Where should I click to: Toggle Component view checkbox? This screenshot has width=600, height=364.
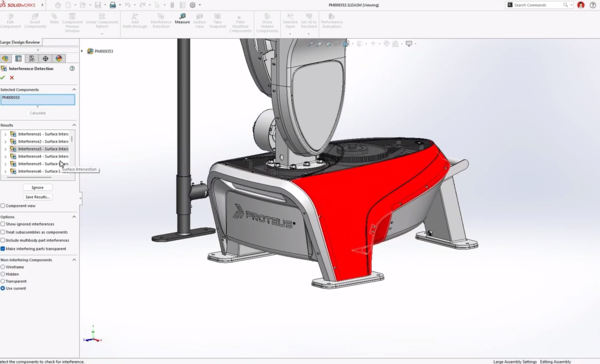(3, 206)
